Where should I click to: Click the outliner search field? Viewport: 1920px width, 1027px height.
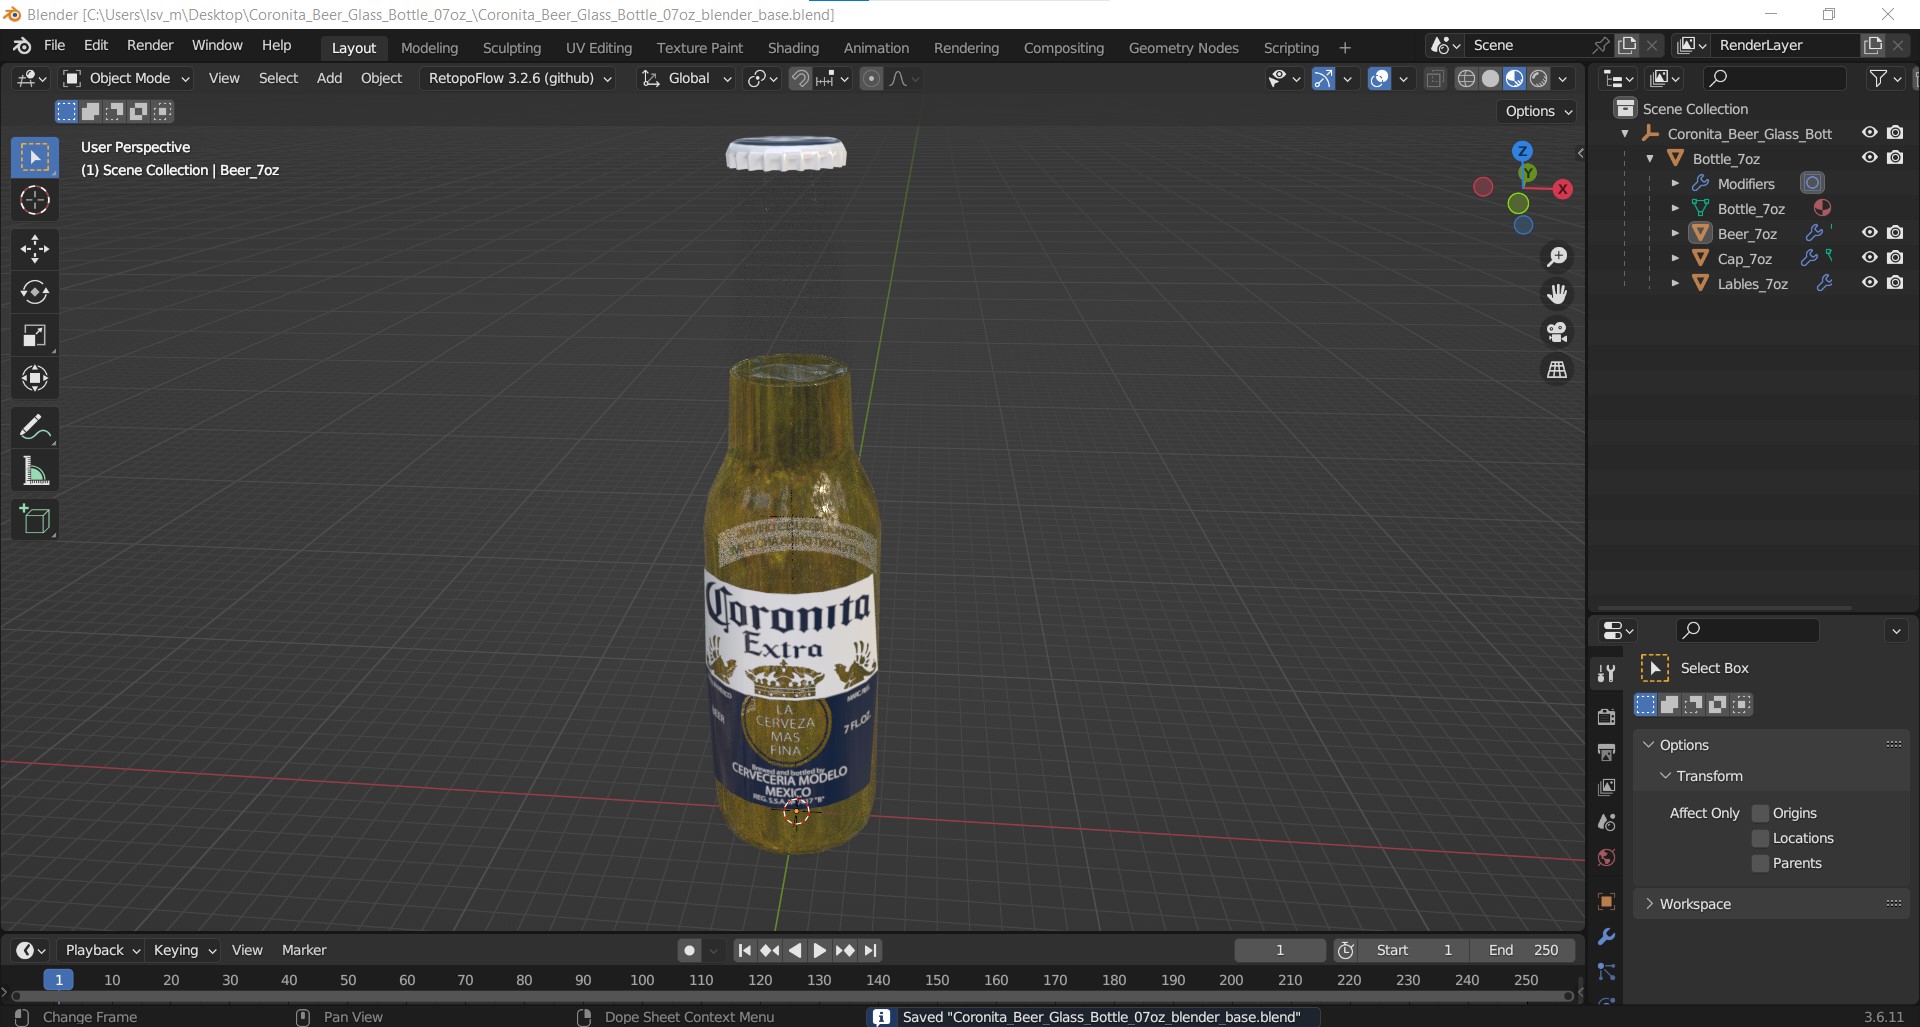(1775, 79)
